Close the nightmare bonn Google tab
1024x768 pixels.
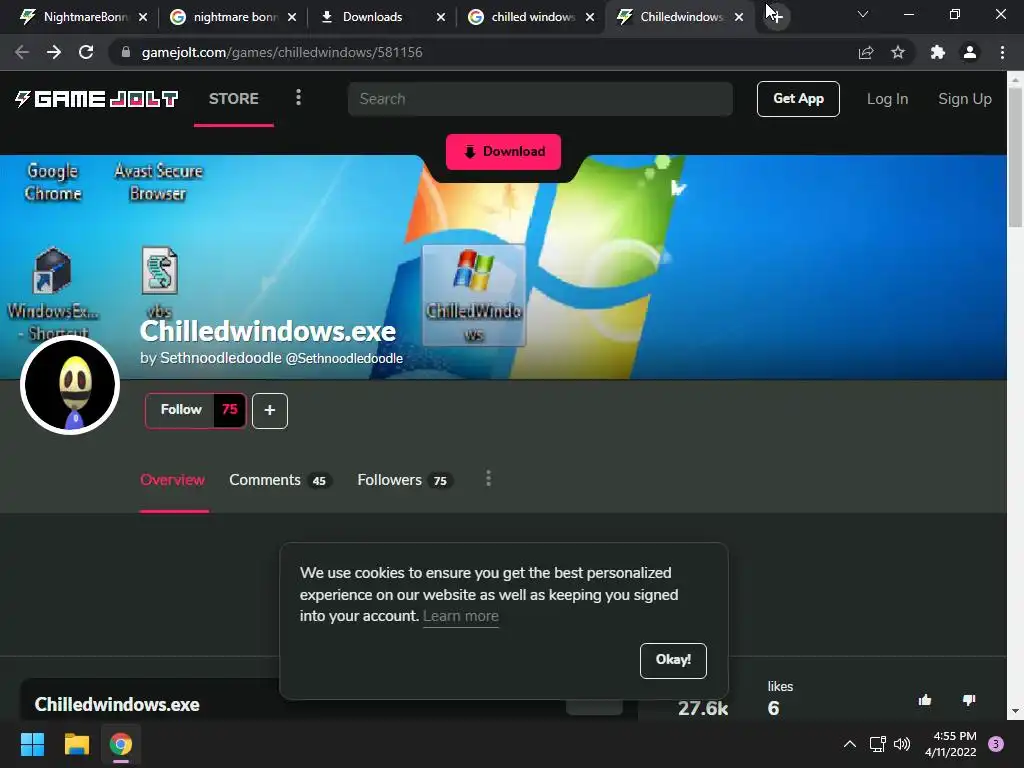point(292,17)
